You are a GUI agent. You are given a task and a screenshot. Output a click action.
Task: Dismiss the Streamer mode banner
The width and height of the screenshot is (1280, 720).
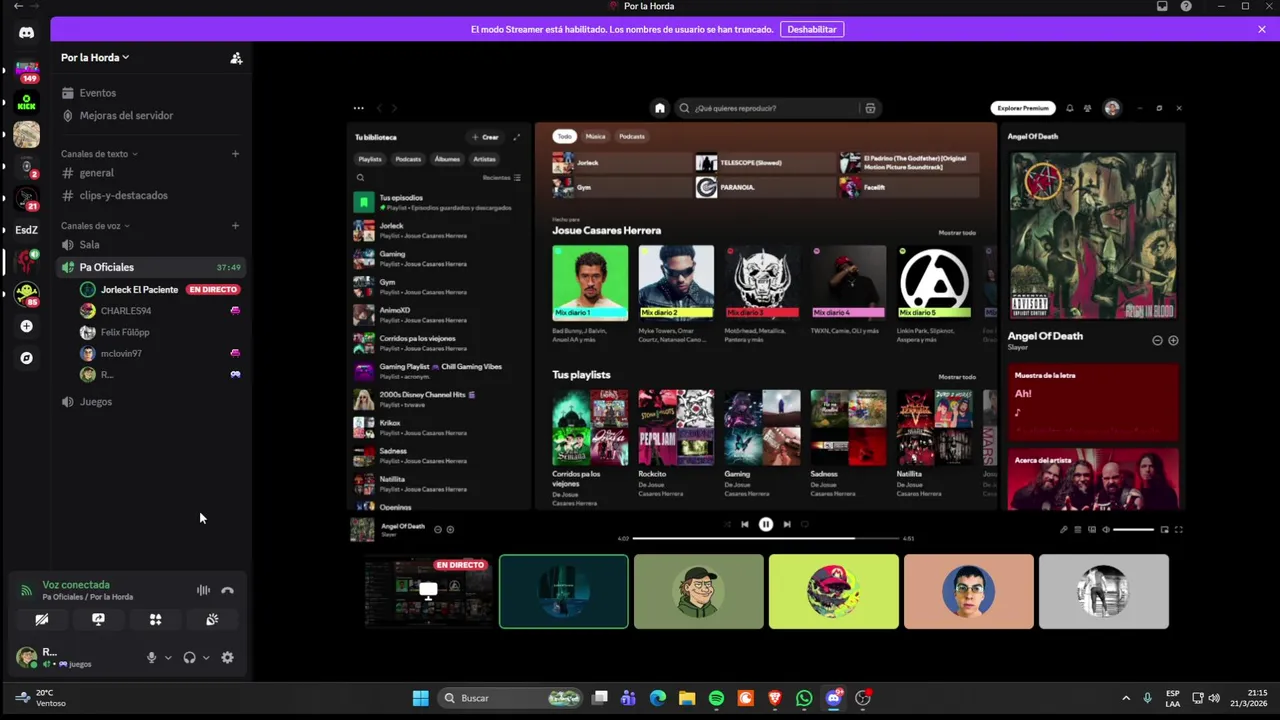pos(1262,29)
